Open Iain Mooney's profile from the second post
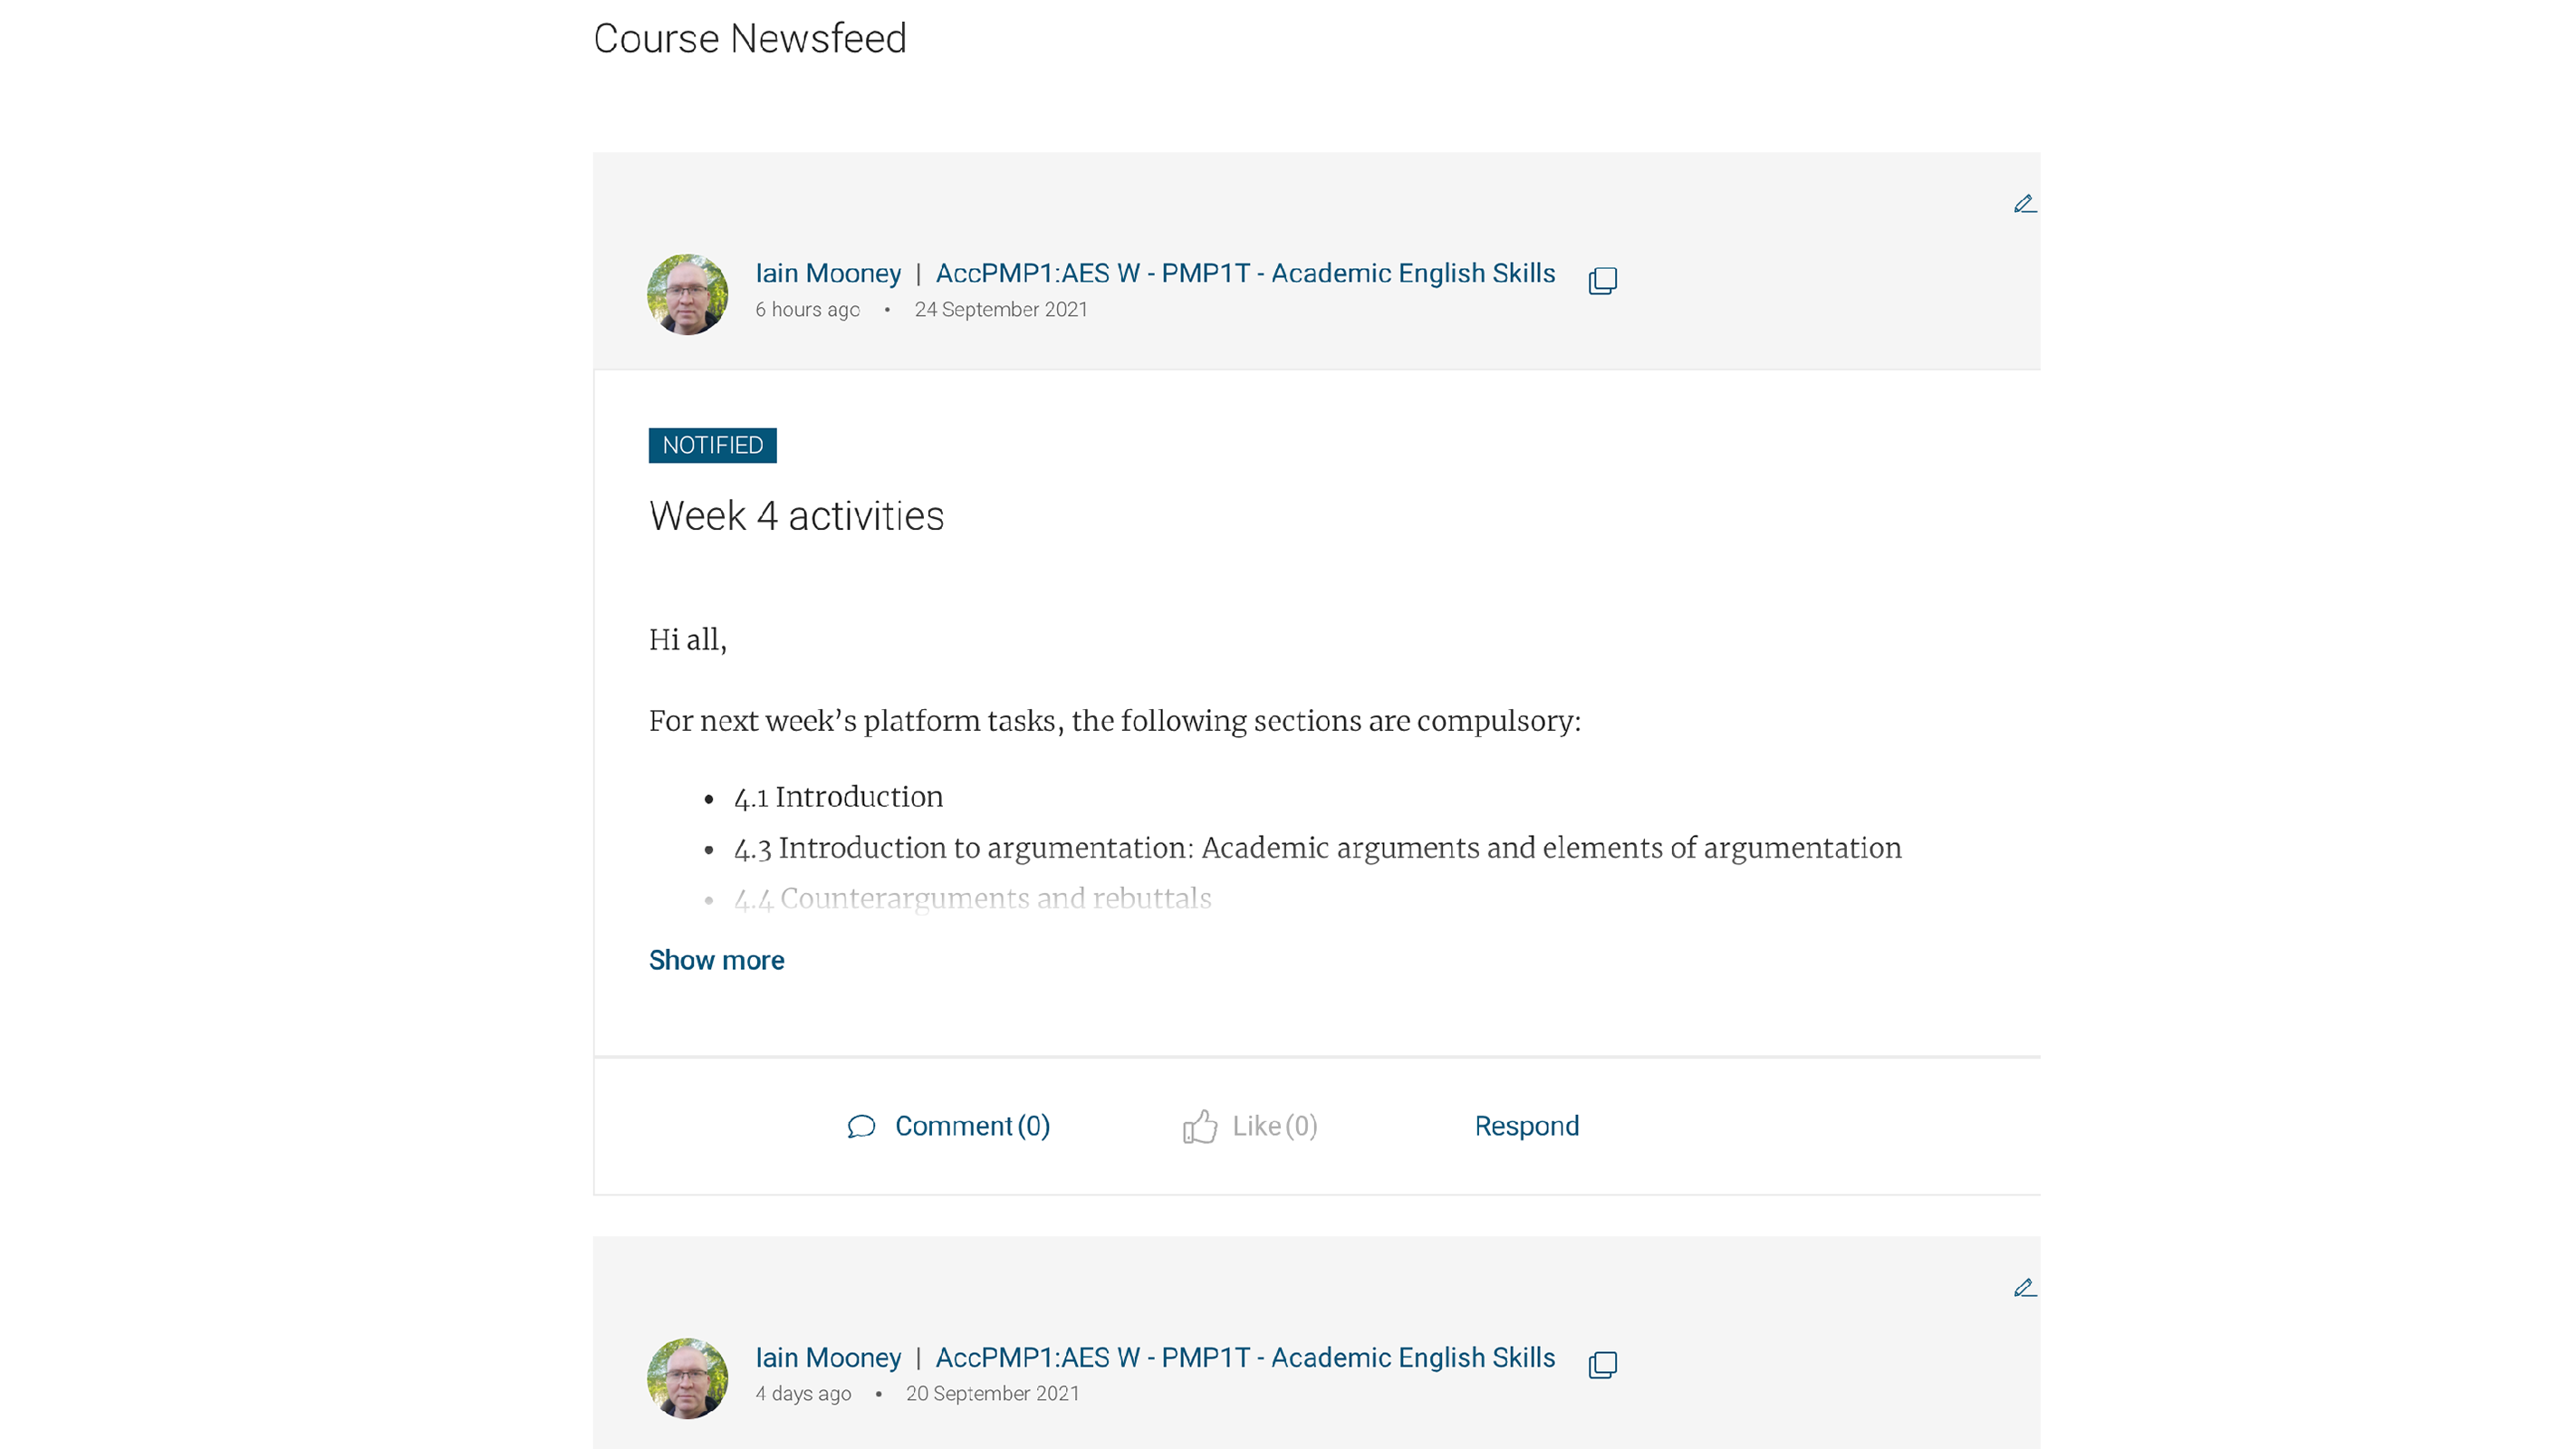 pyautogui.click(x=828, y=1357)
